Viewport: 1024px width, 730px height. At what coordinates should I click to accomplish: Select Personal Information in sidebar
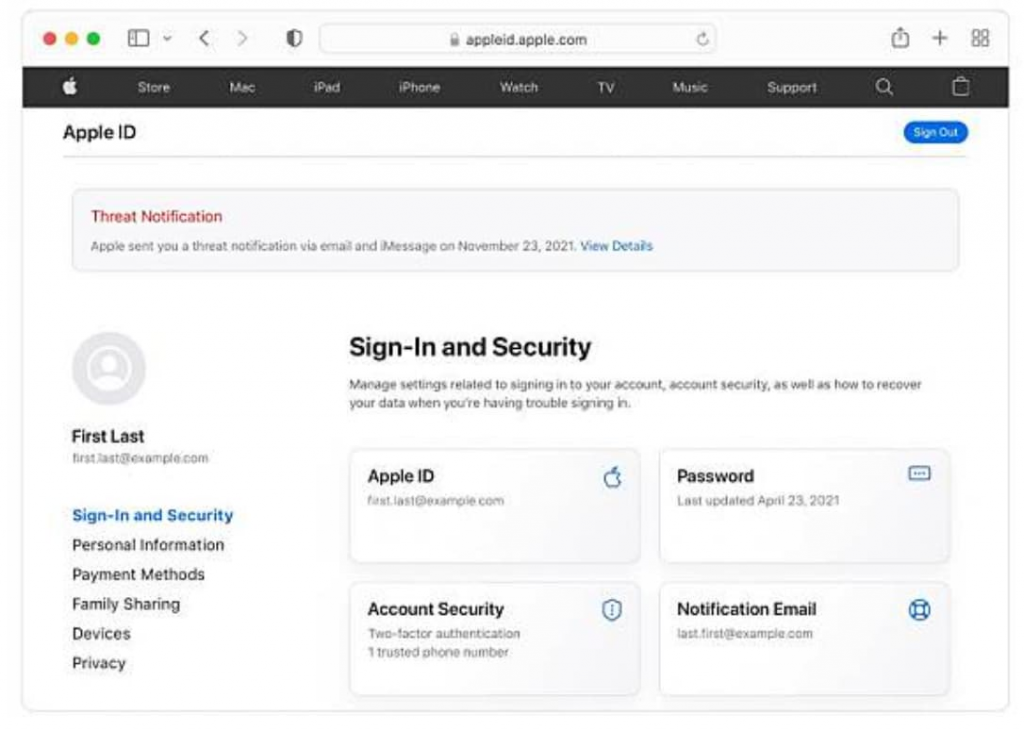pos(148,545)
